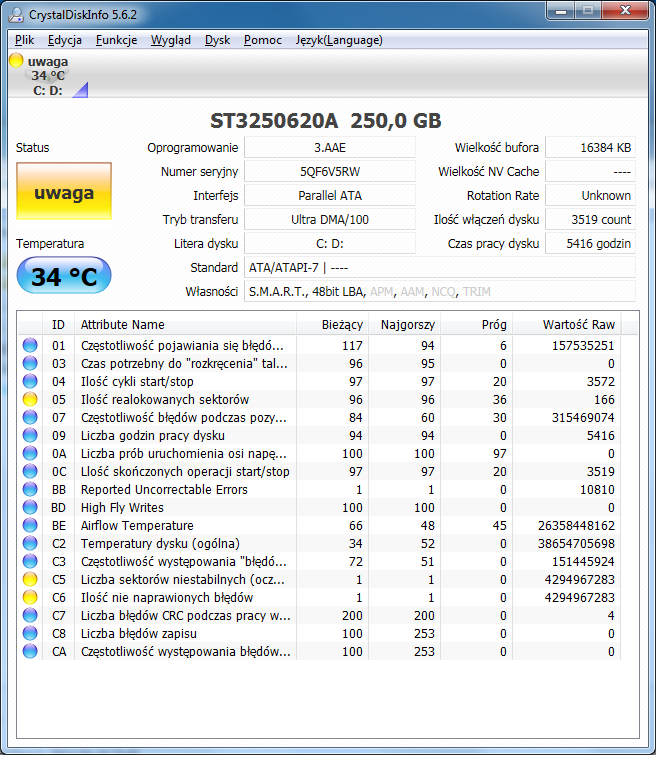
Task: Click the blue status dot of attribute BD
Action: pyautogui.click(x=30, y=508)
